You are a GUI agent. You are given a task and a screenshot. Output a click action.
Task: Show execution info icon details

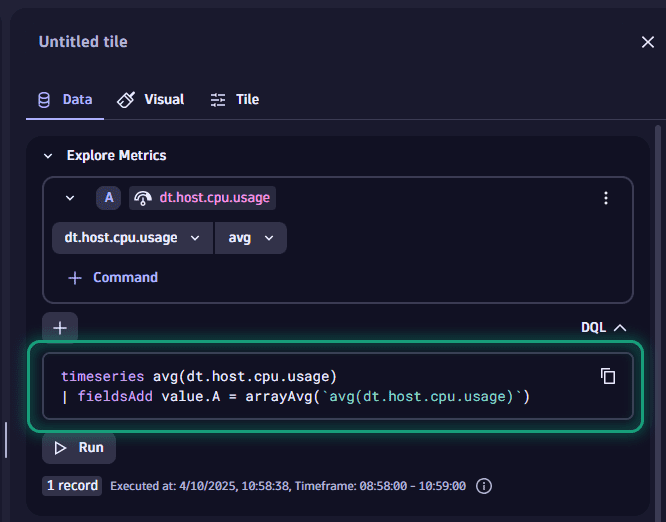484,486
